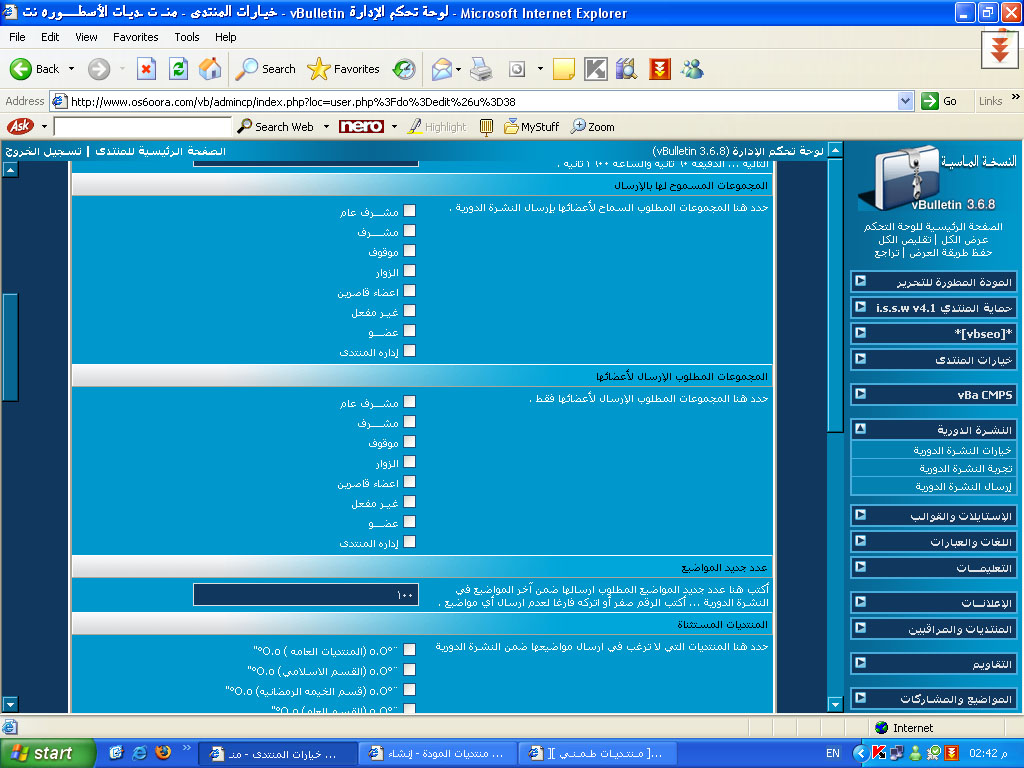Open the address bar dropdown arrow
The image size is (1024, 768).
(x=905, y=101)
